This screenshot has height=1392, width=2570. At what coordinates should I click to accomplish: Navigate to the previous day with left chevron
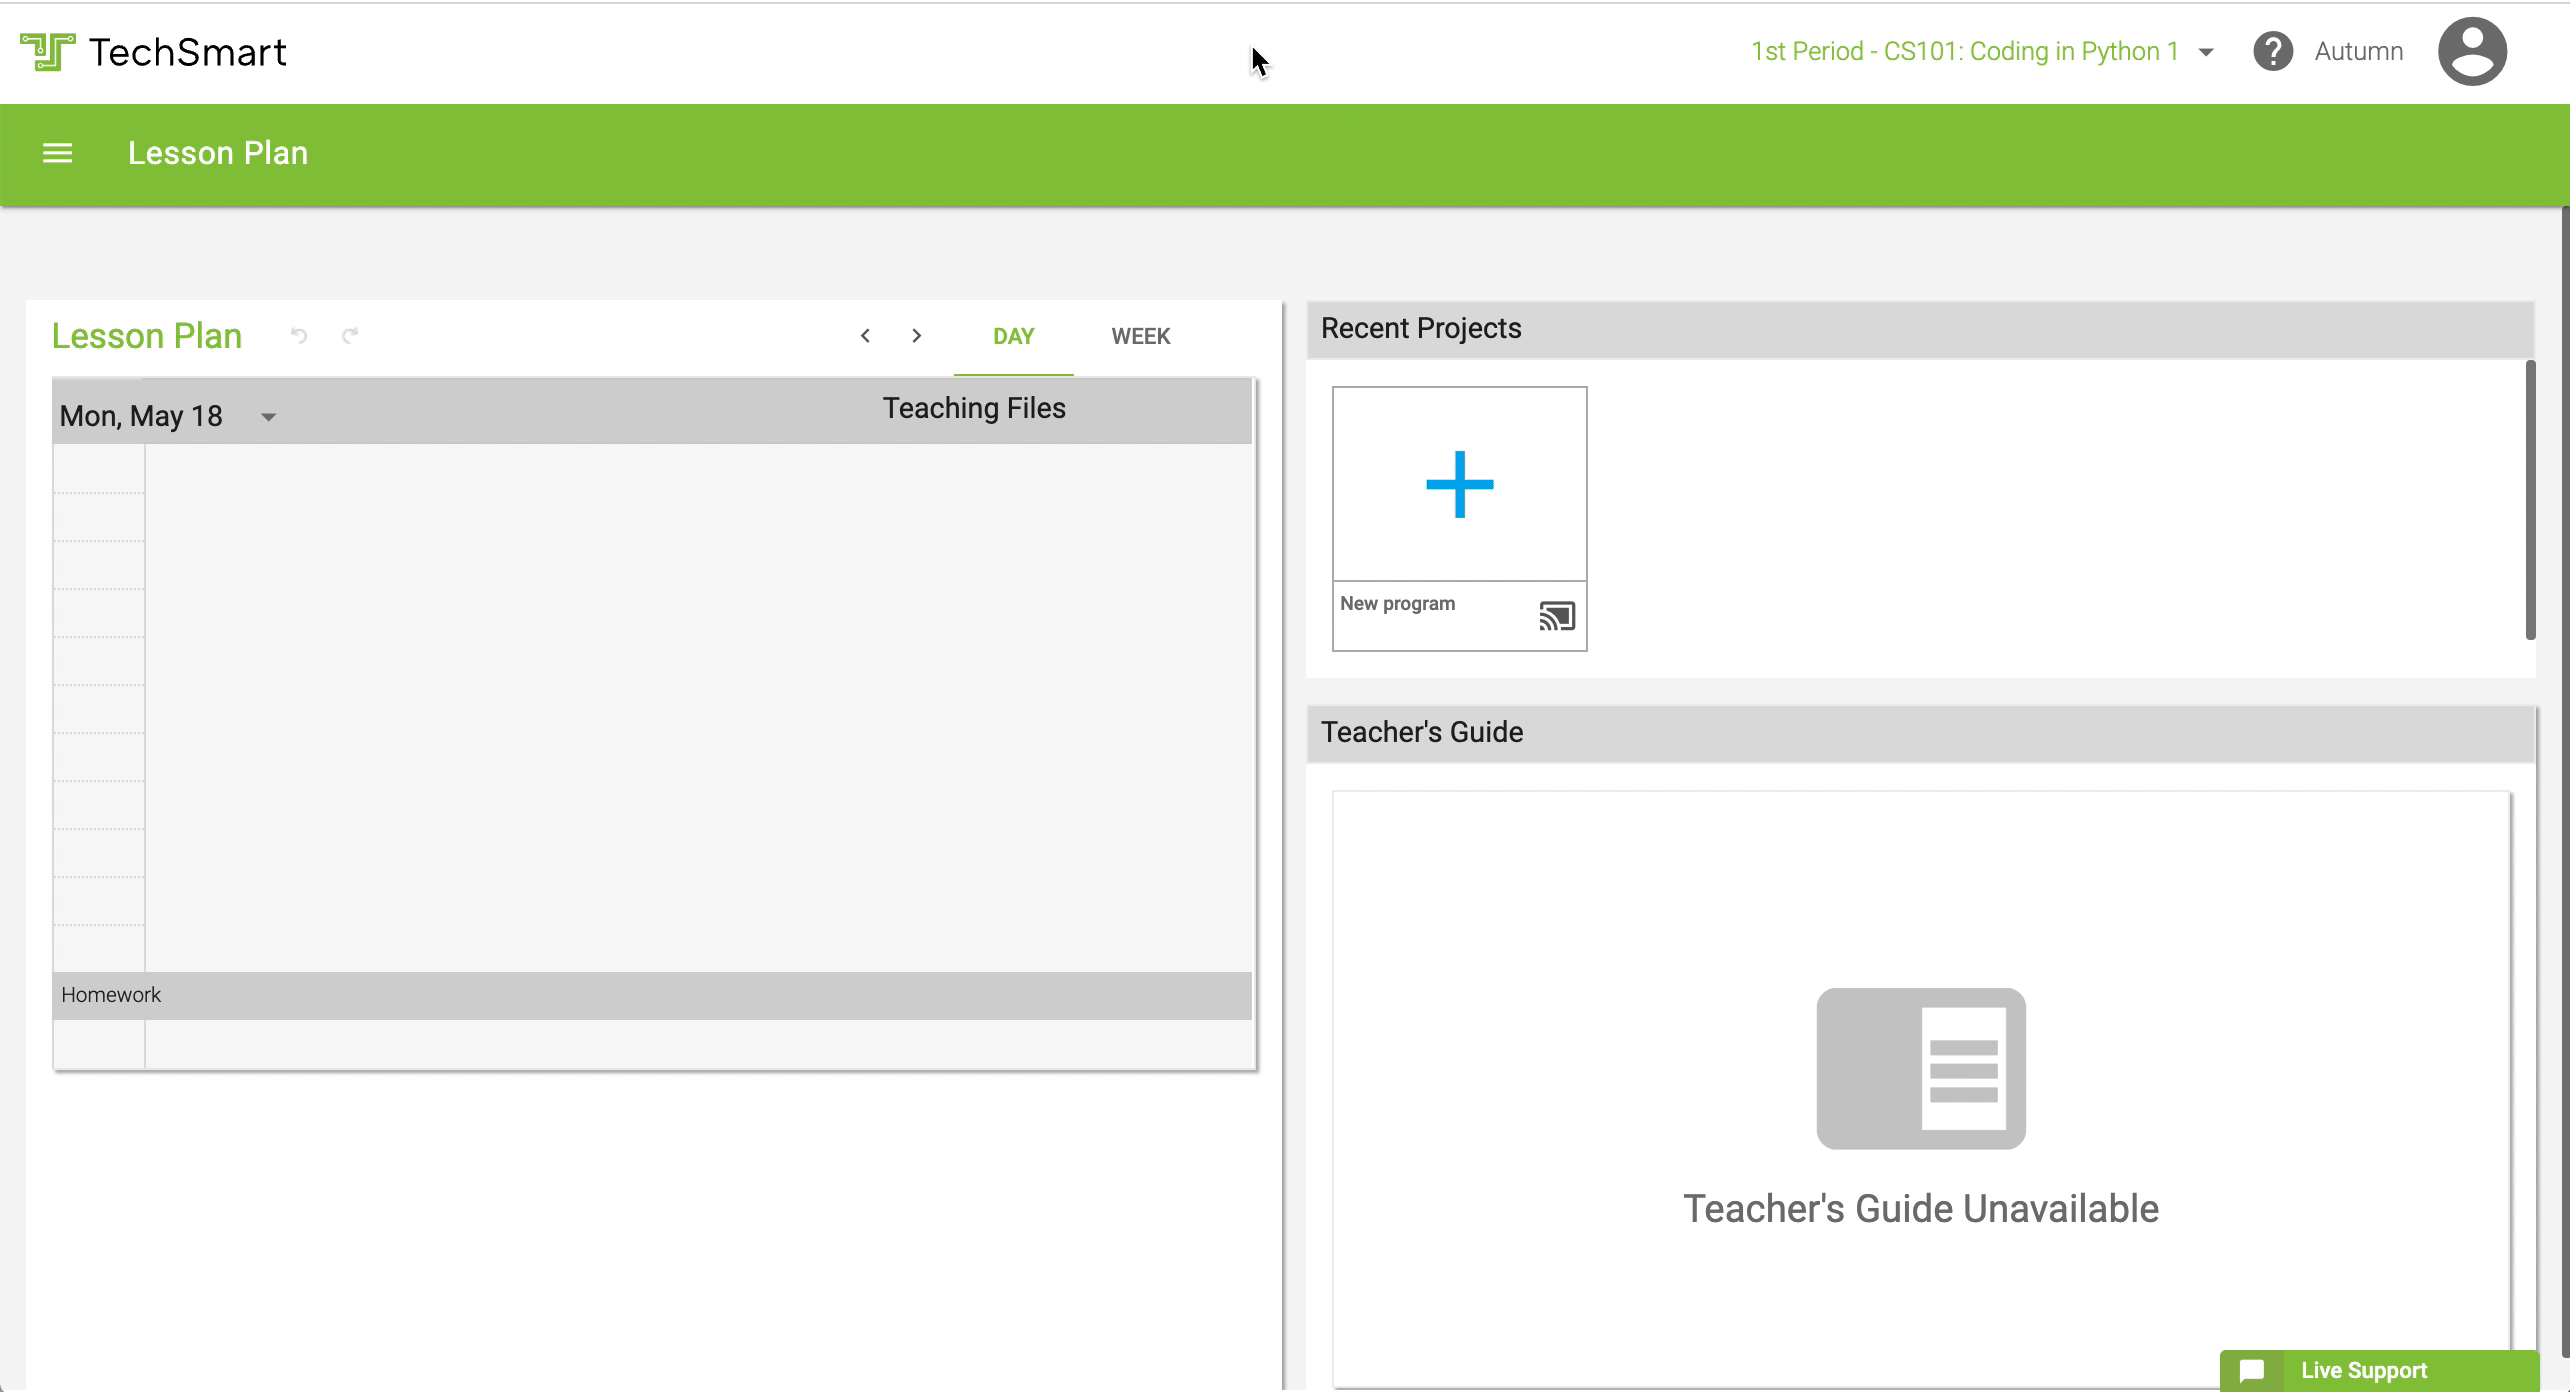865,336
